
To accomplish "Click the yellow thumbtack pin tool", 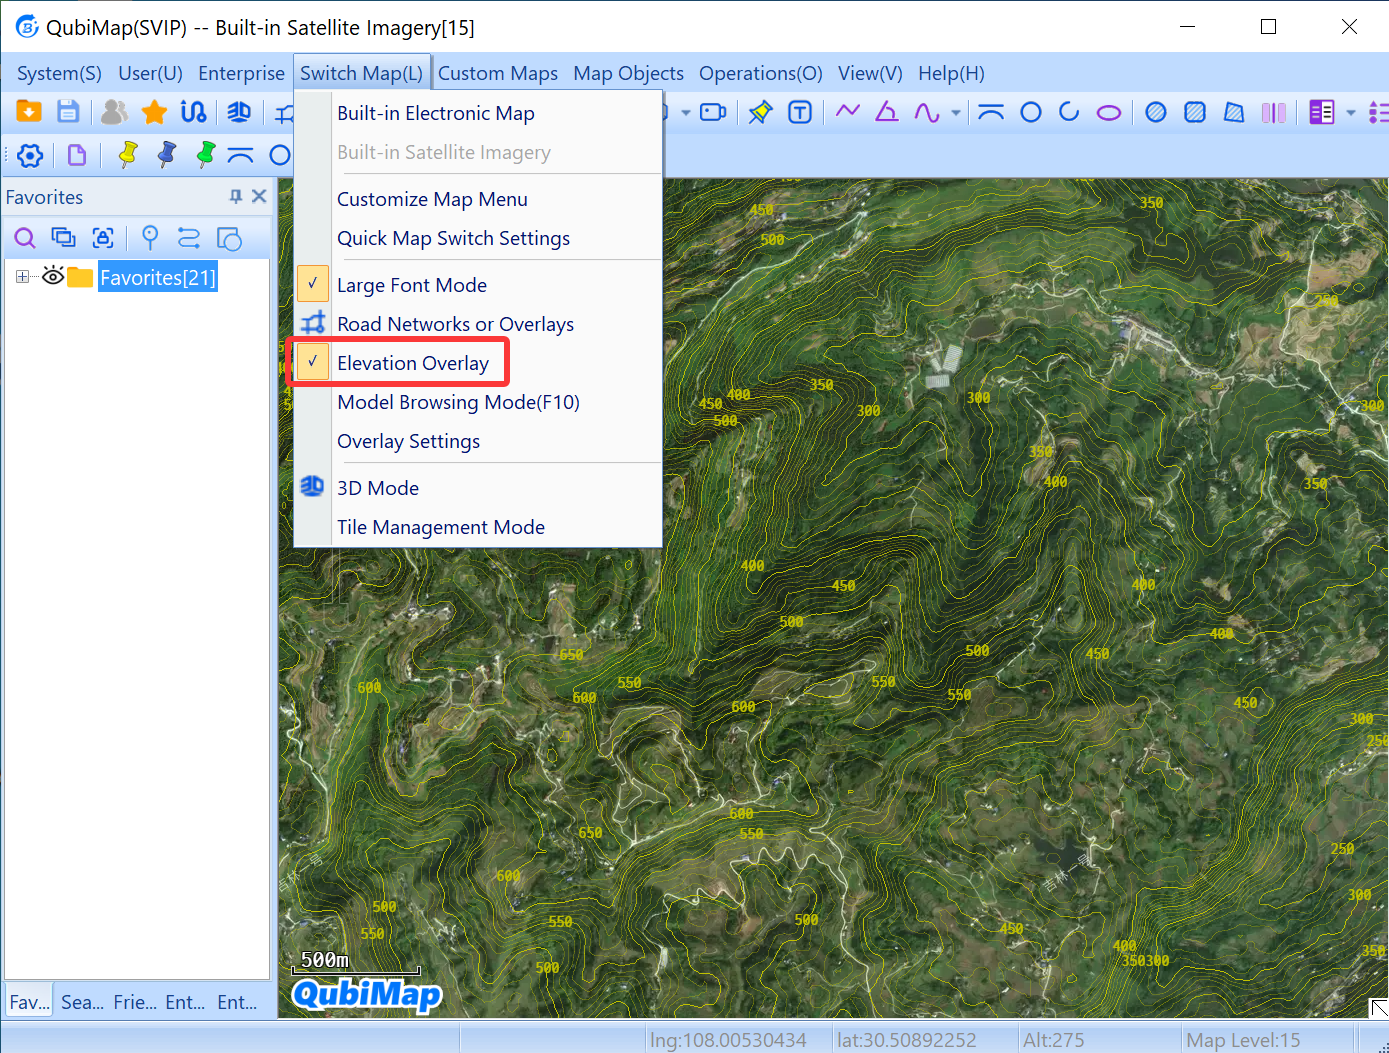I will pos(761,112).
